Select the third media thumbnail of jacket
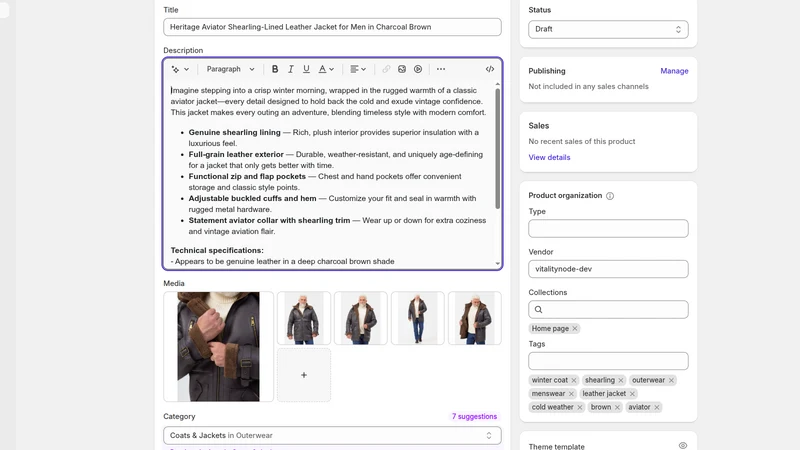Screen dimensions: 800x450 pos(361,318)
